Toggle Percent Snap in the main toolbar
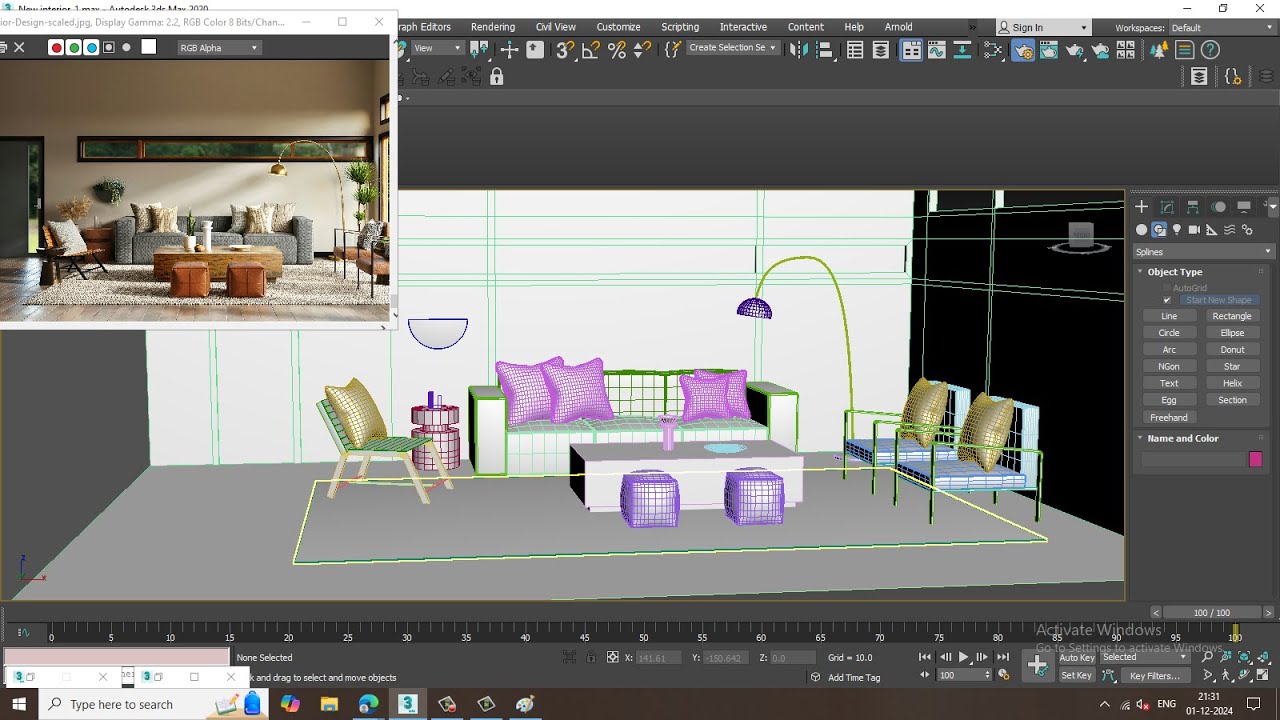The height and width of the screenshot is (720, 1280). [617, 49]
